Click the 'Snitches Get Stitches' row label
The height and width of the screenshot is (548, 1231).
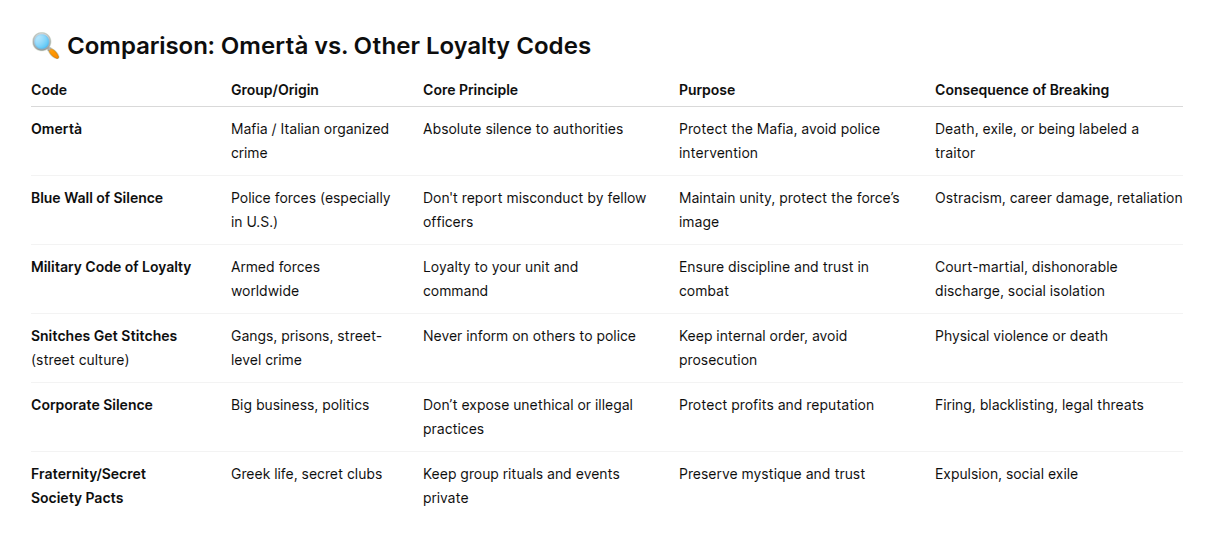click(104, 336)
